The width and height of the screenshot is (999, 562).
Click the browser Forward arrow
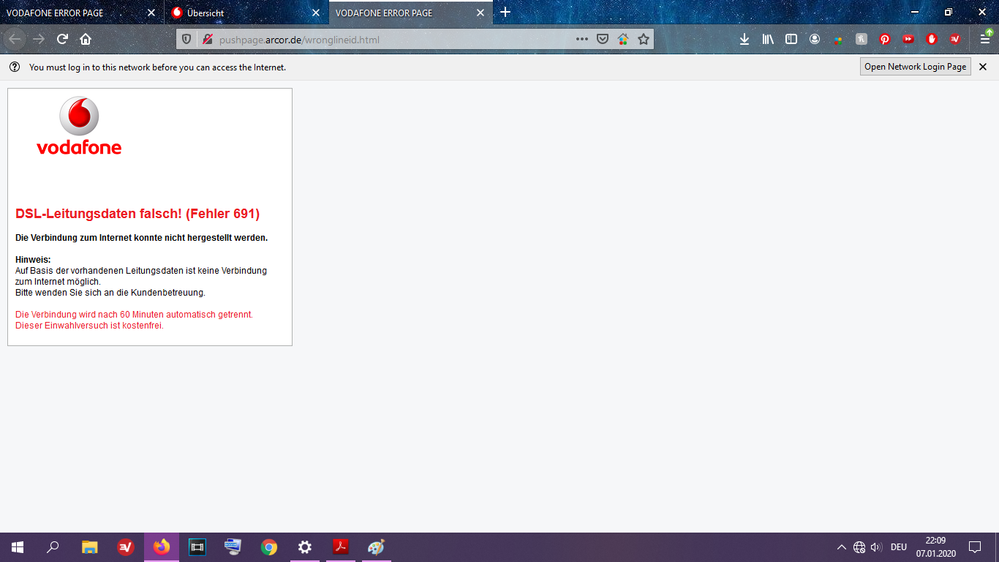pyautogui.click(x=39, y=39)
